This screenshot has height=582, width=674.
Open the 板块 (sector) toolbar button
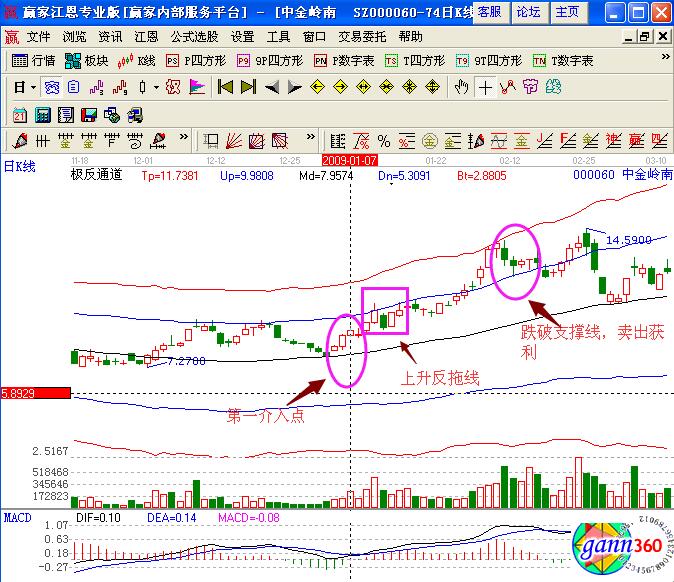pos(86,61)
